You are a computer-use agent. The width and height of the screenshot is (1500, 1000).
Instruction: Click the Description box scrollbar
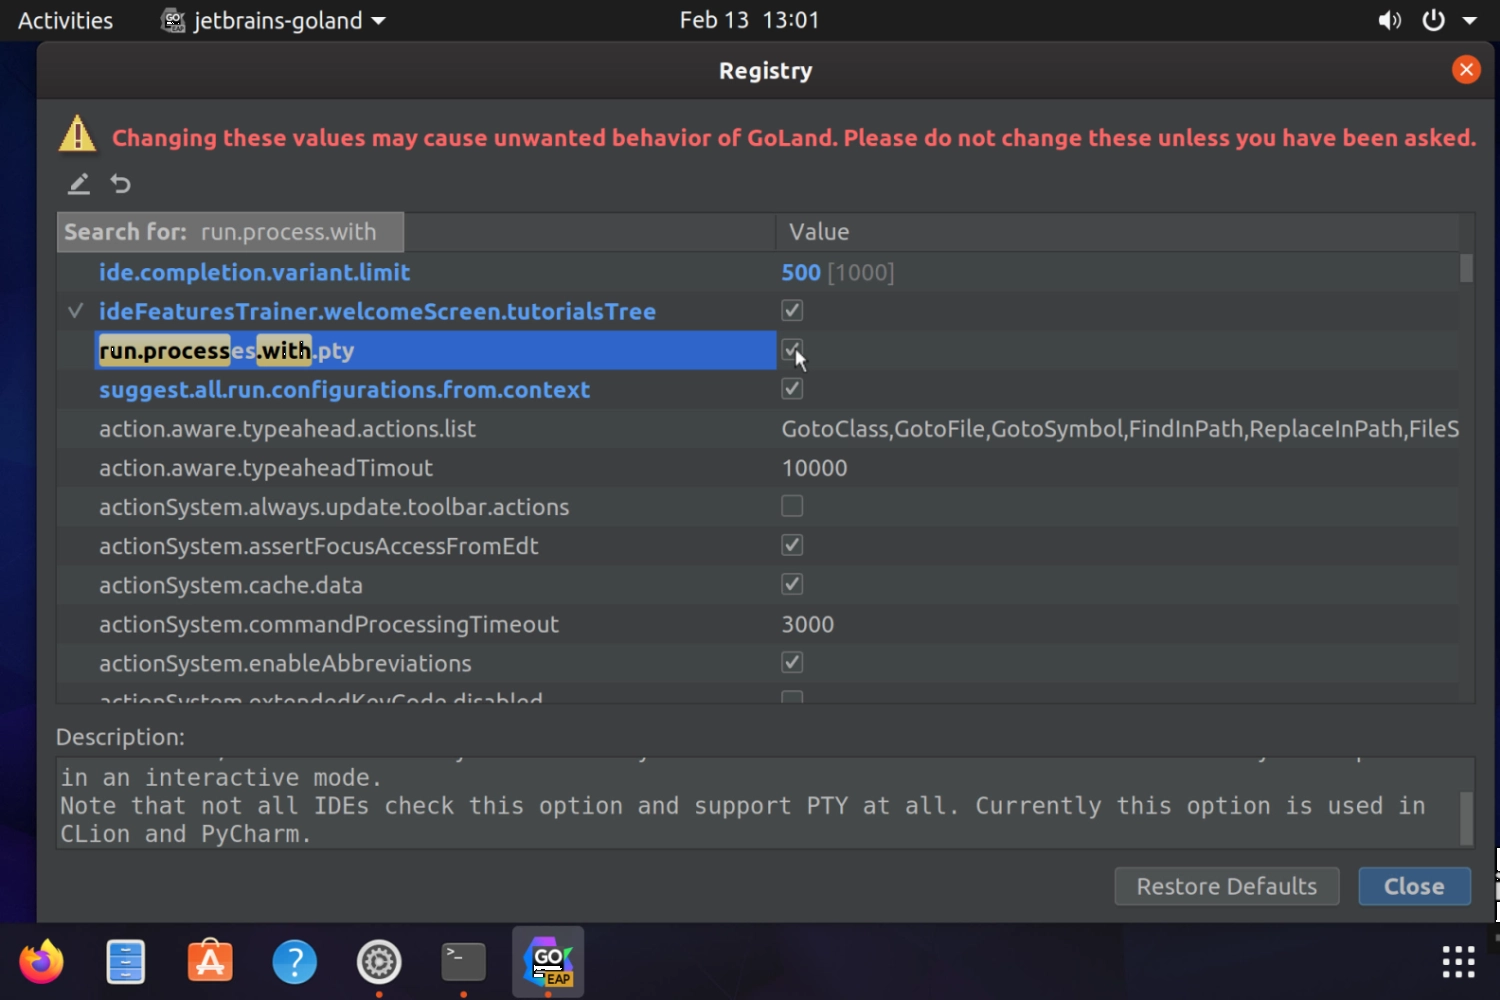tap(1466, 818)
